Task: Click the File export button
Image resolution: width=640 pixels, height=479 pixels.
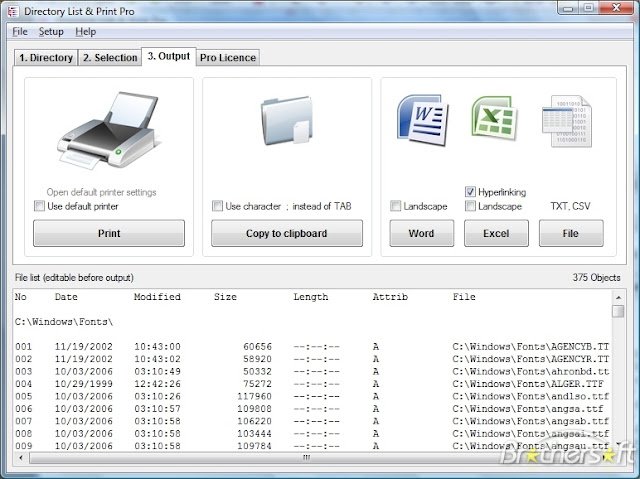Action: 571,233
